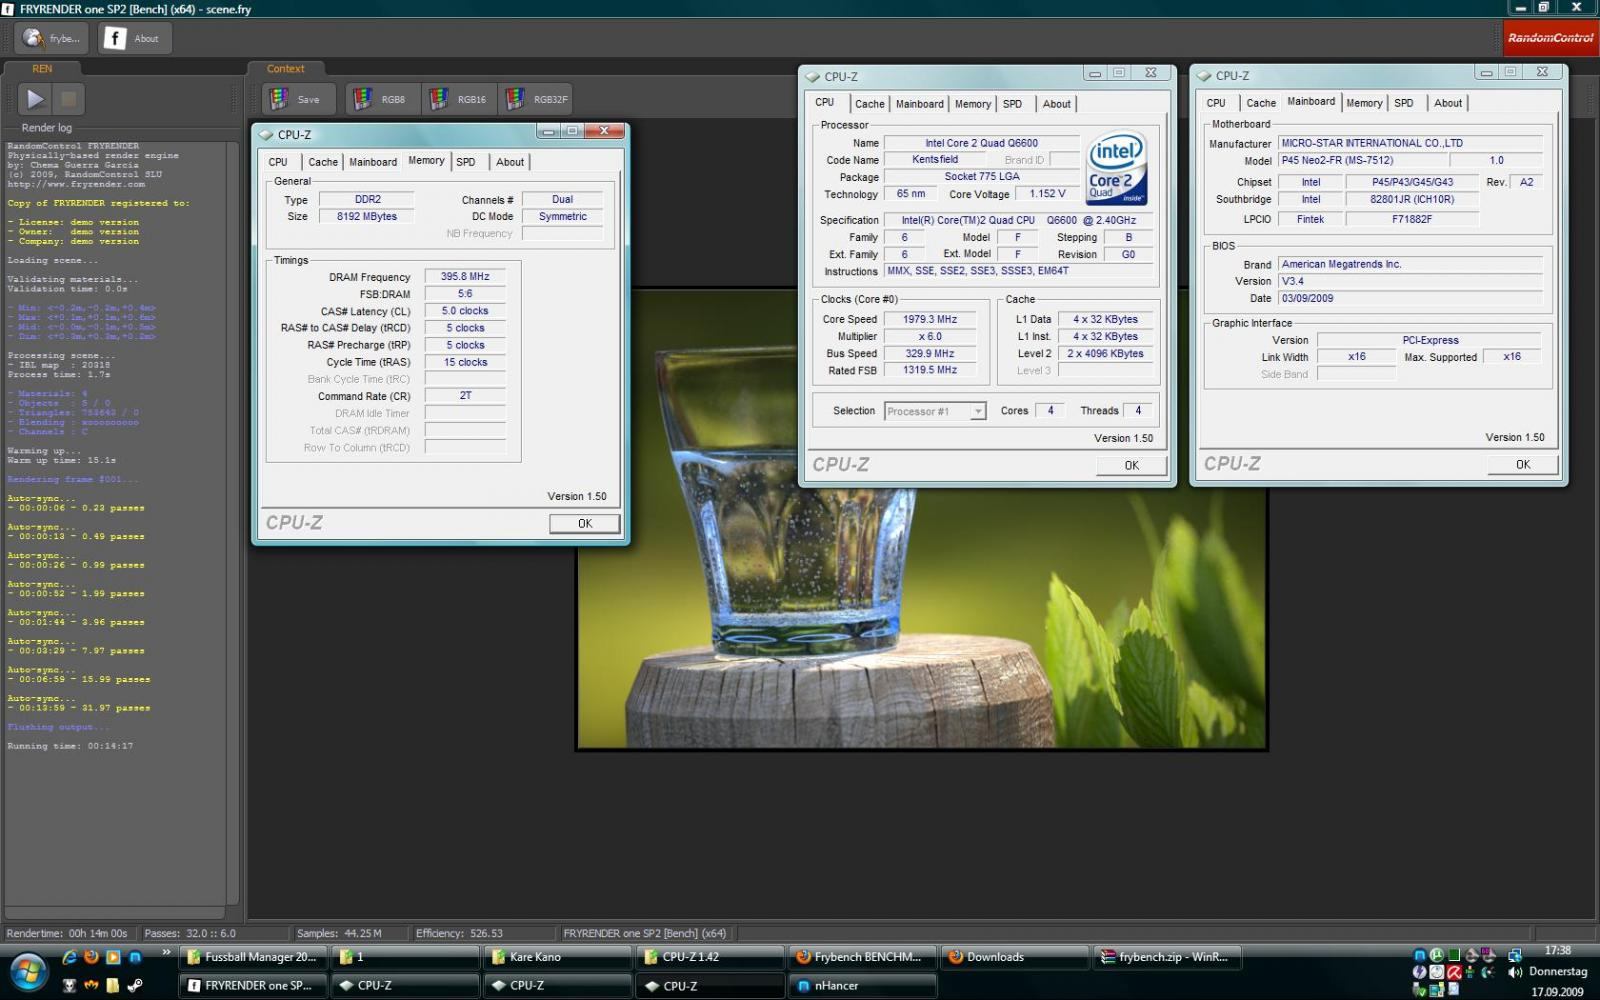
Task: Open the CPU tab in the Memory CPU-Z window
Action: pos(278,162)
